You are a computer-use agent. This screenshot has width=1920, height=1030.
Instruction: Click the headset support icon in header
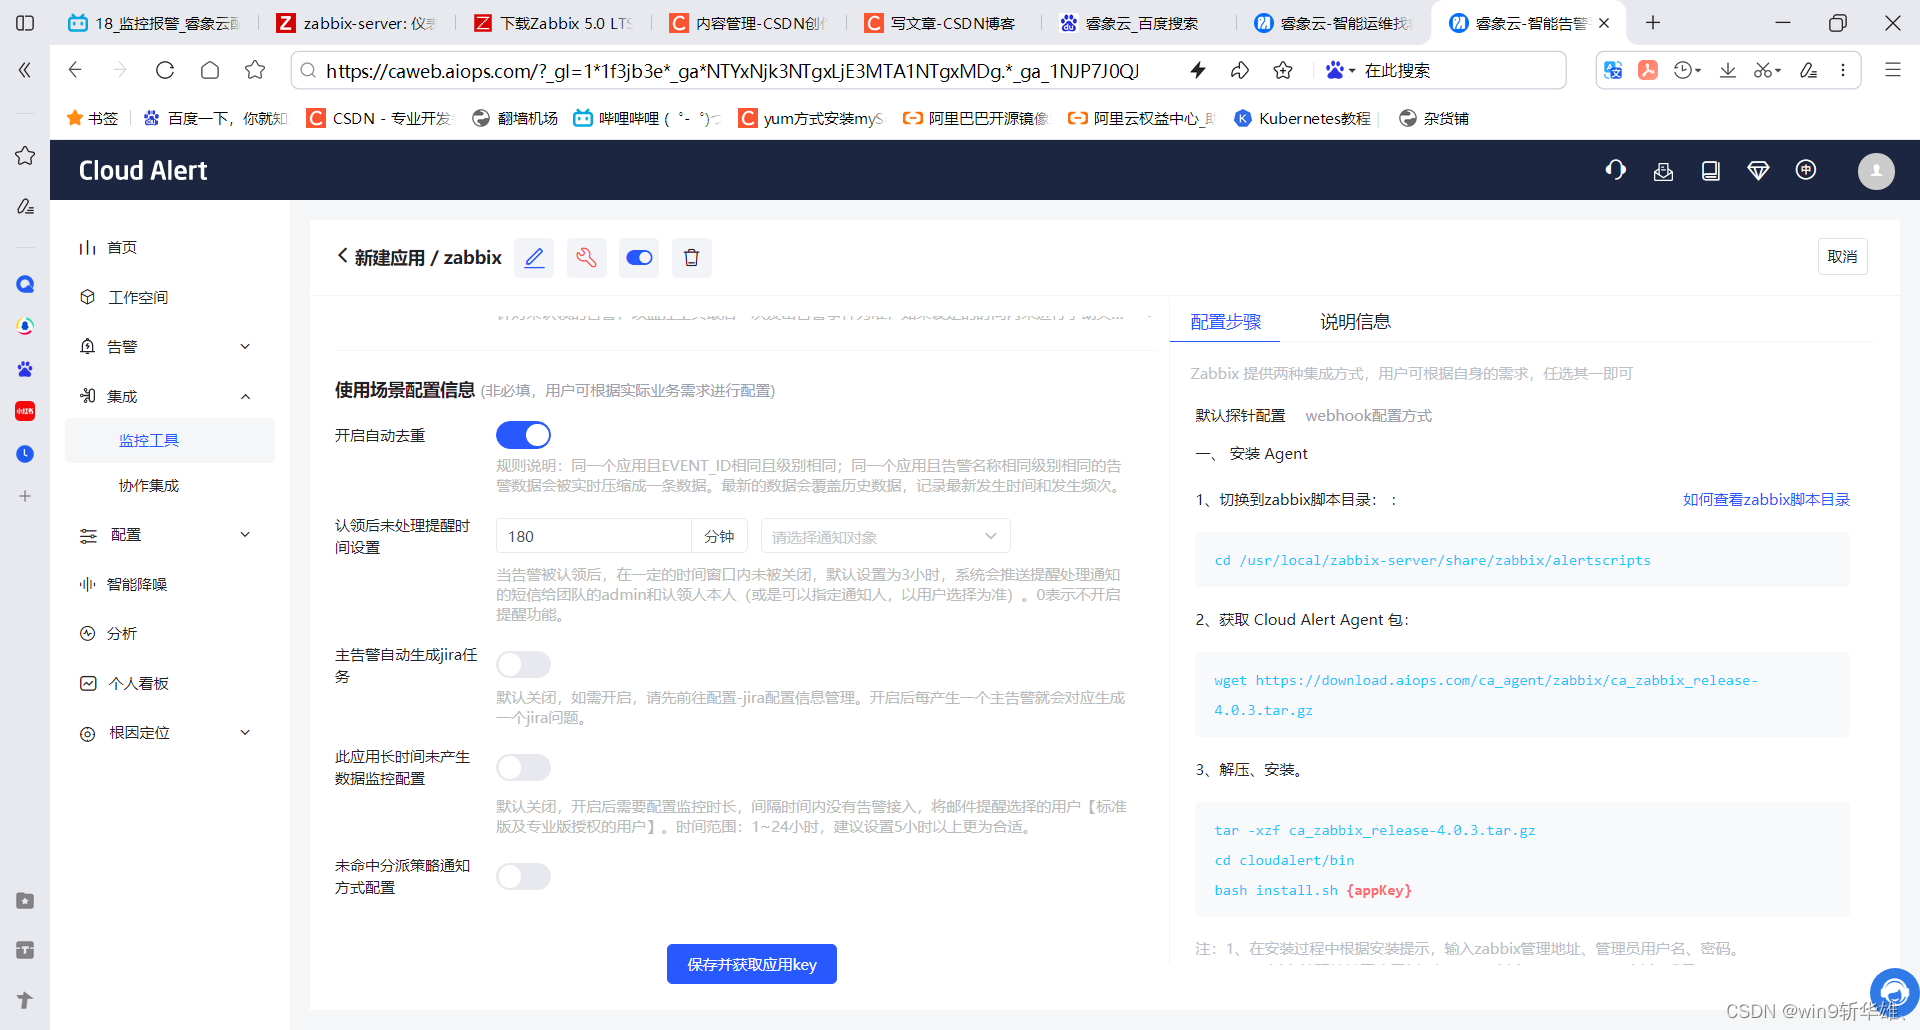click(1615, 170)
